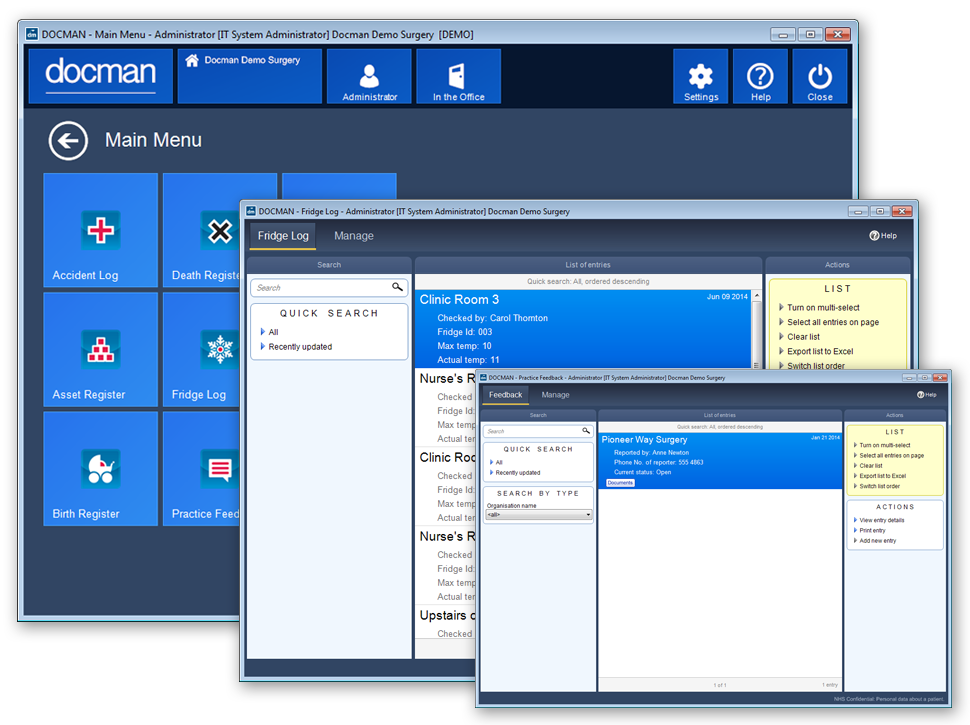Maximize the Fridge Log window
Viewport: 970px width, 725px height.
(880, 211)
